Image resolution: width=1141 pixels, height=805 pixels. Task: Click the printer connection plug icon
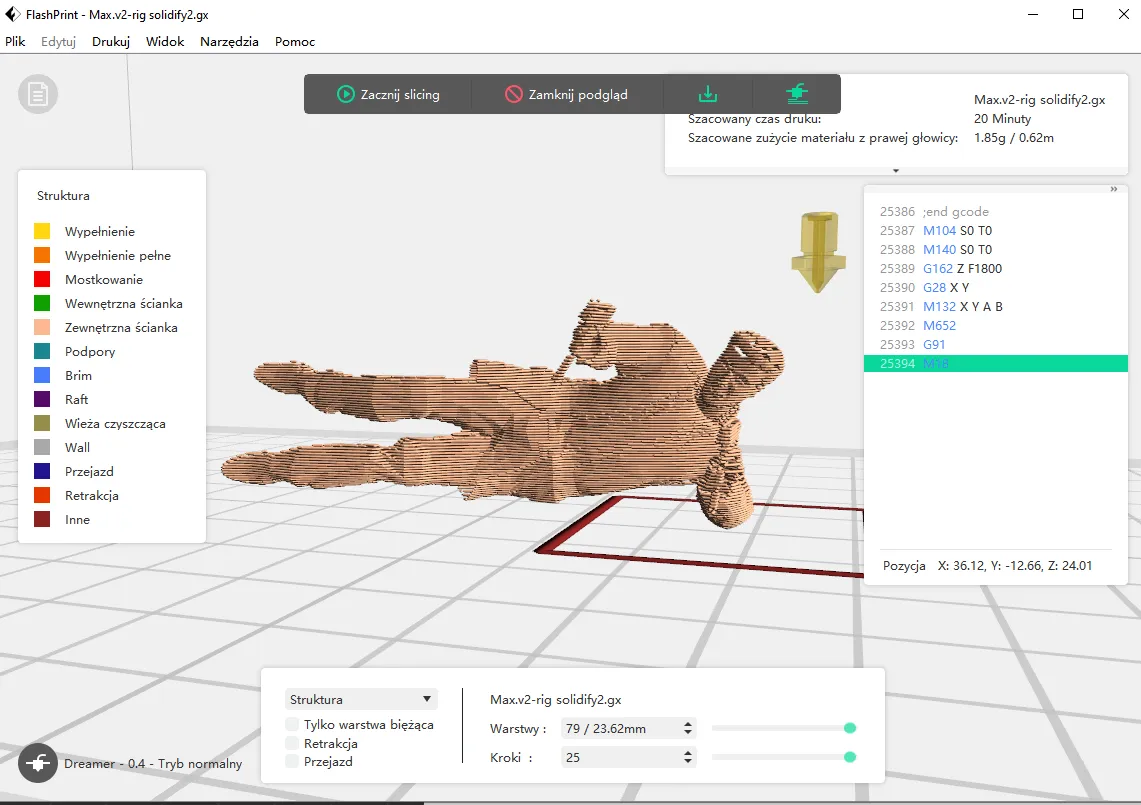point(38,763)
